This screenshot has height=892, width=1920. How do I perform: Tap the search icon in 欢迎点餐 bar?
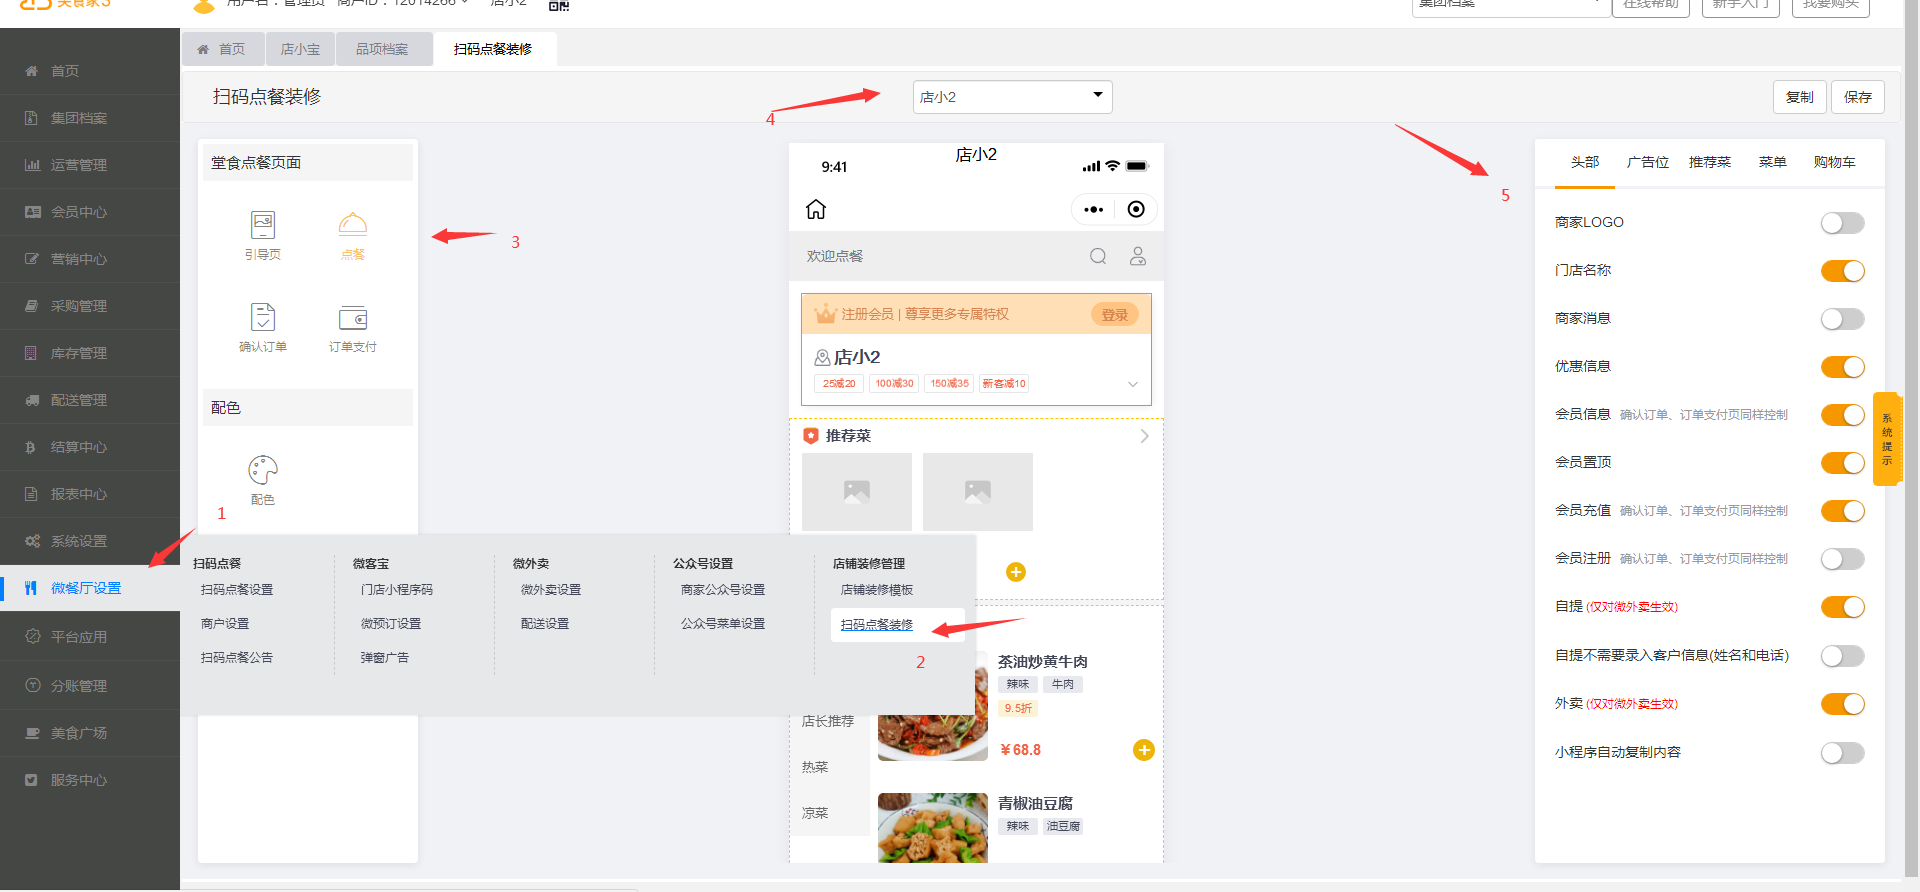[1098, 256]
